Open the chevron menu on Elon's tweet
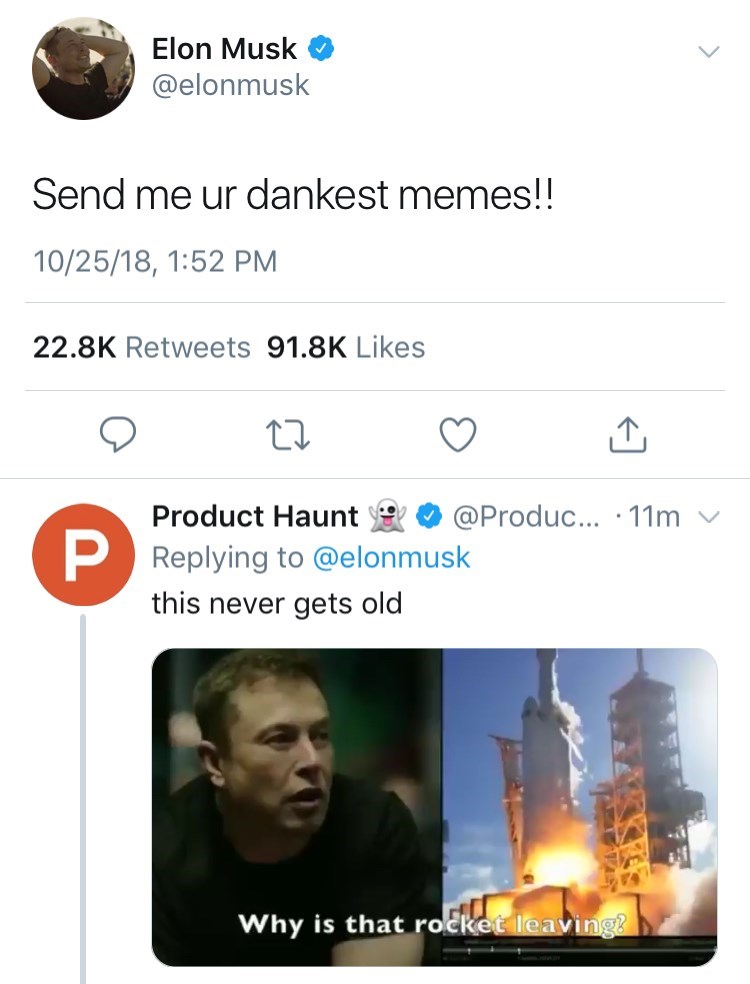750x984 pixels. 707,51
